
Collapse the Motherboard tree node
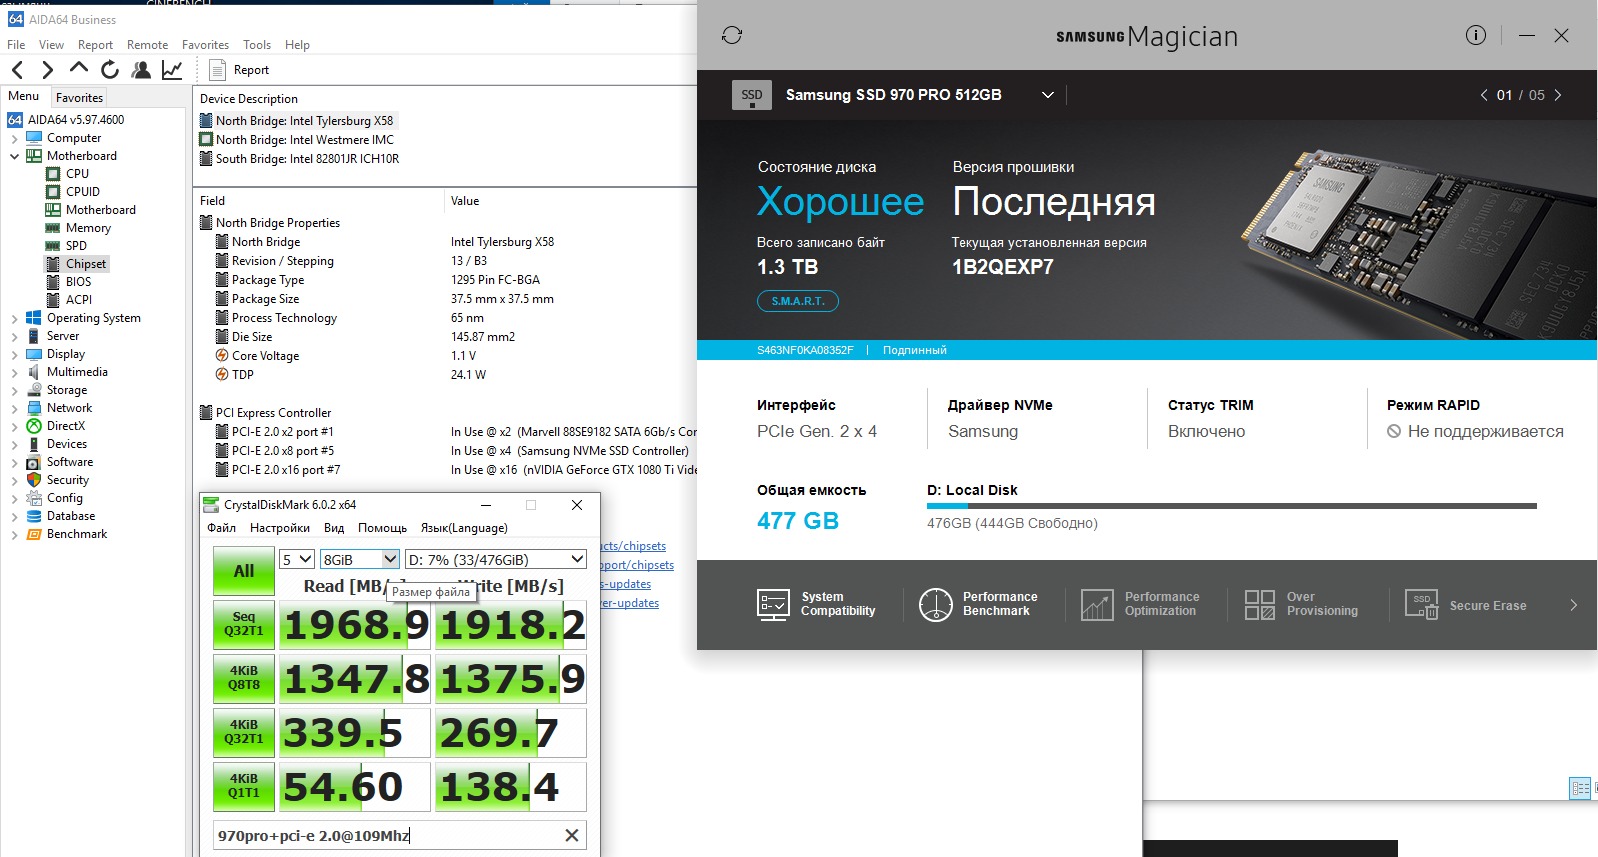pos(14,156)
